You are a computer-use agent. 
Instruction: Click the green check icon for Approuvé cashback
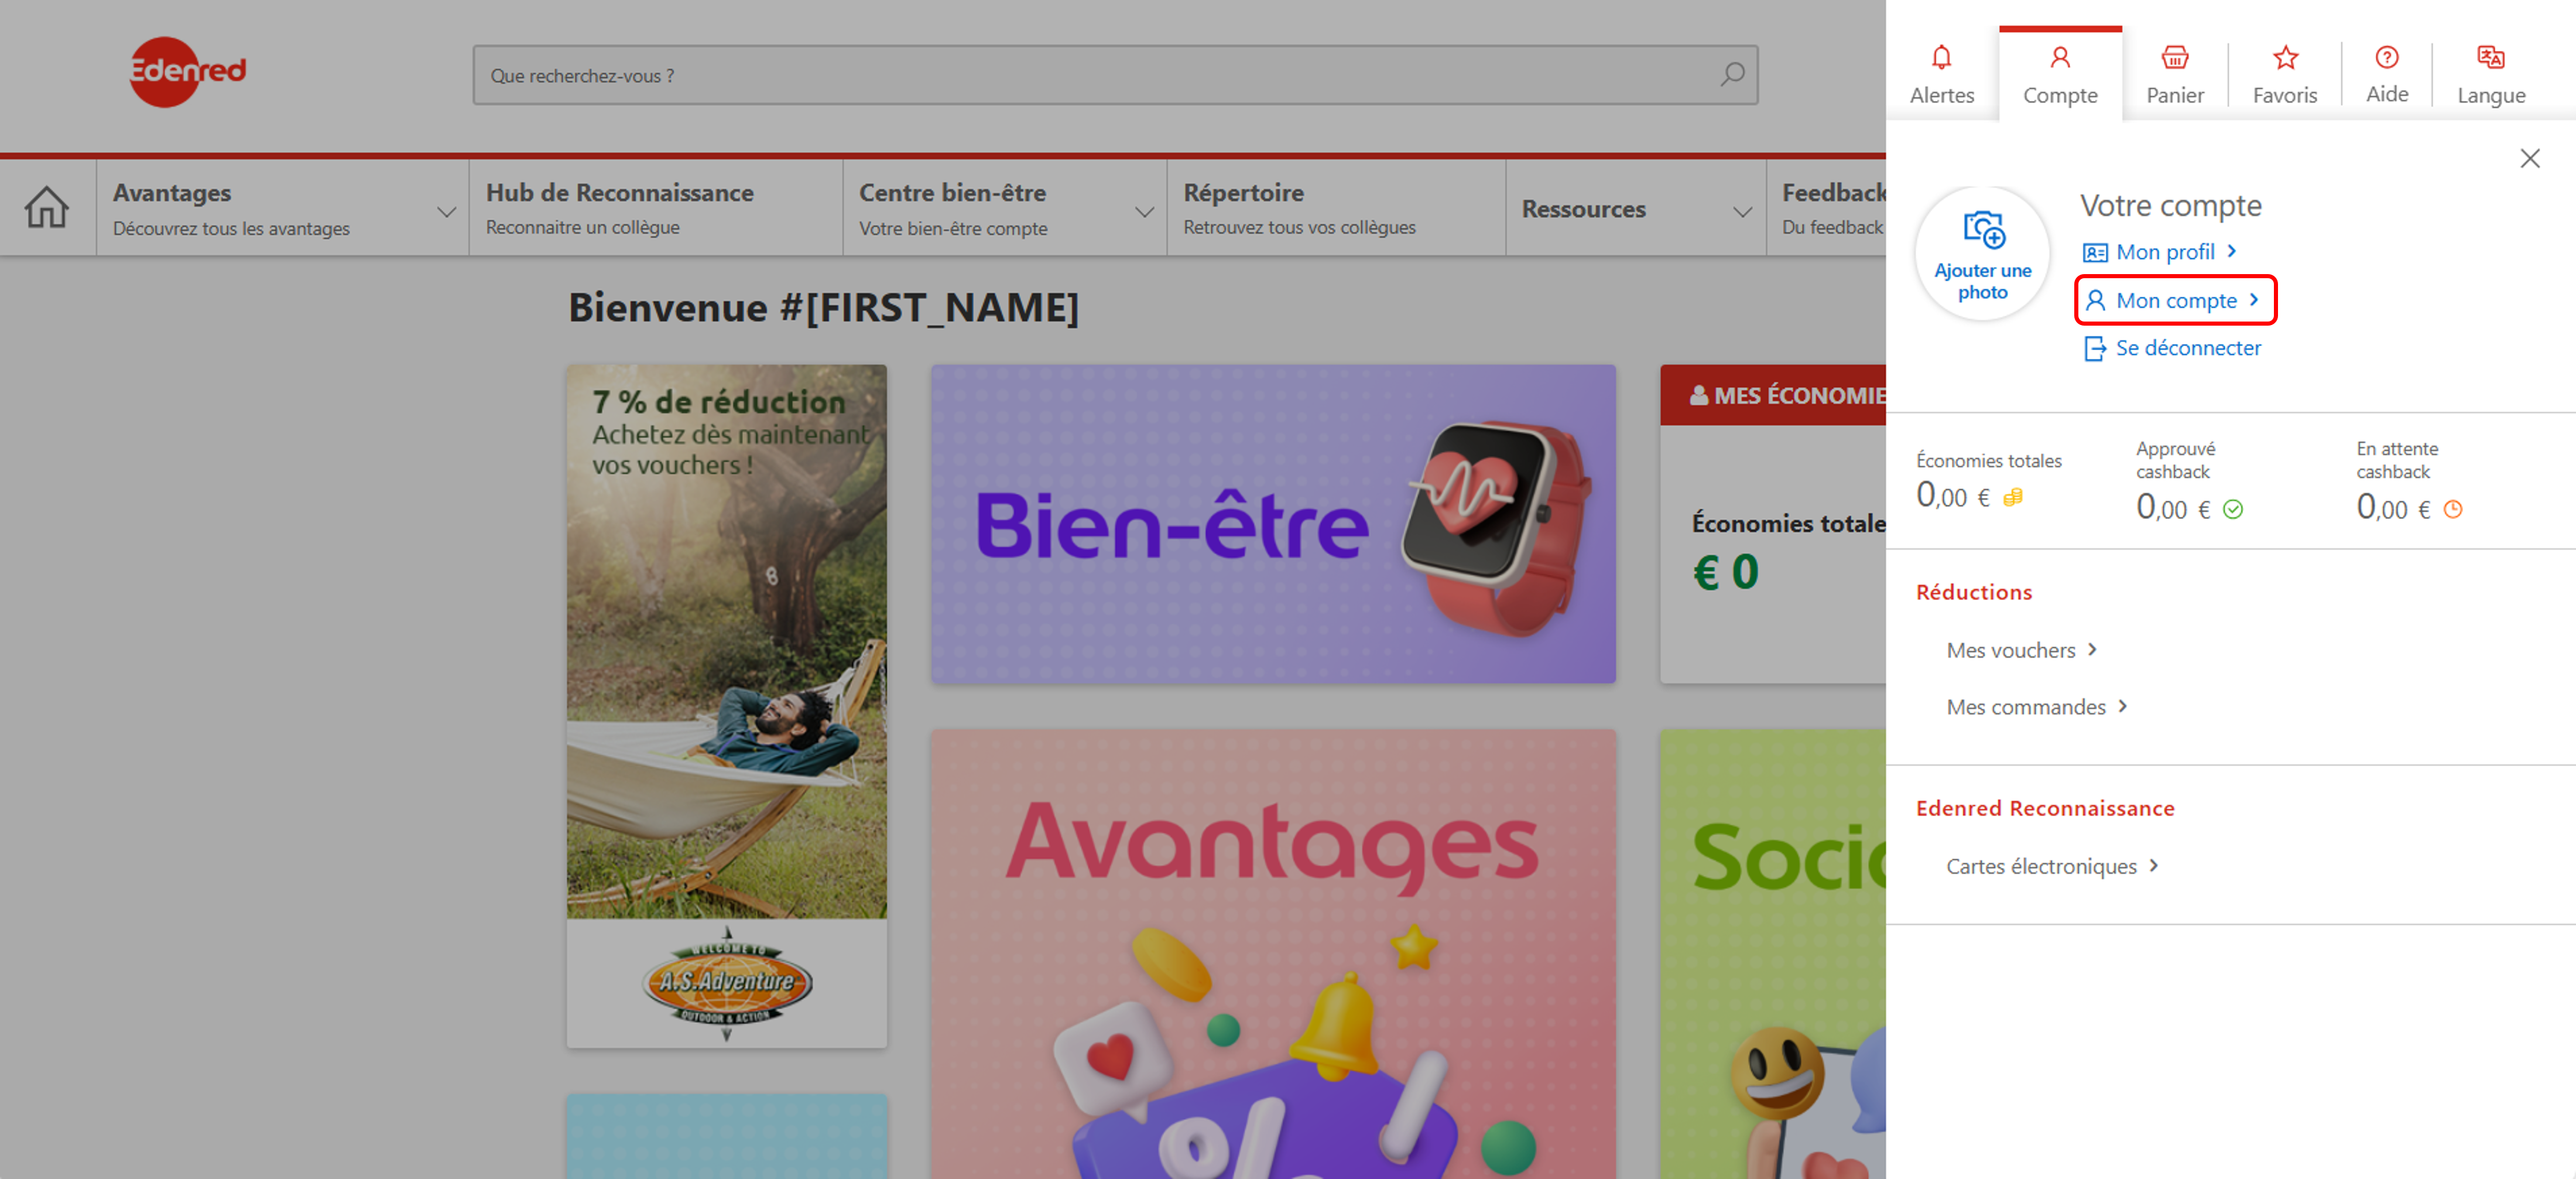tap(2233, 510)
